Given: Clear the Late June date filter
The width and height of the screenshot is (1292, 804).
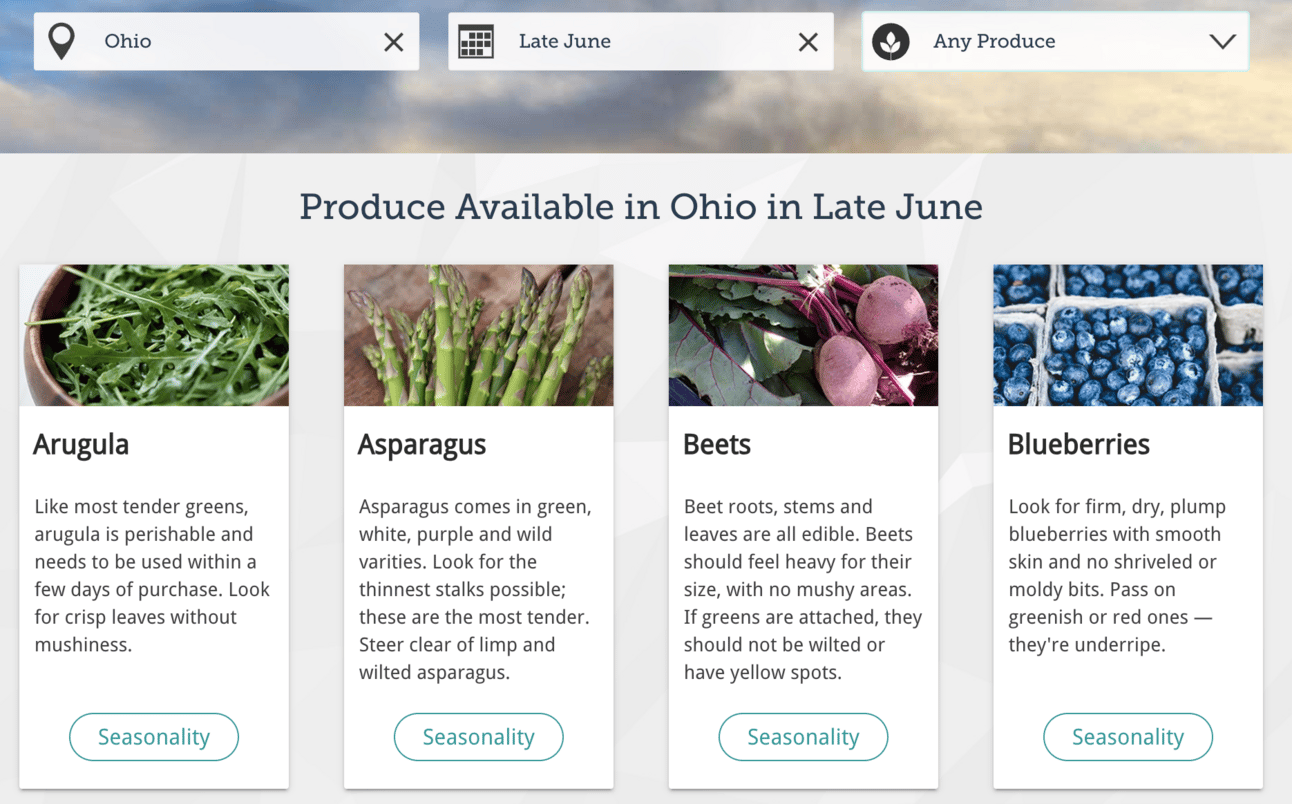Looking at the screenshot, I should pos(808,42).
